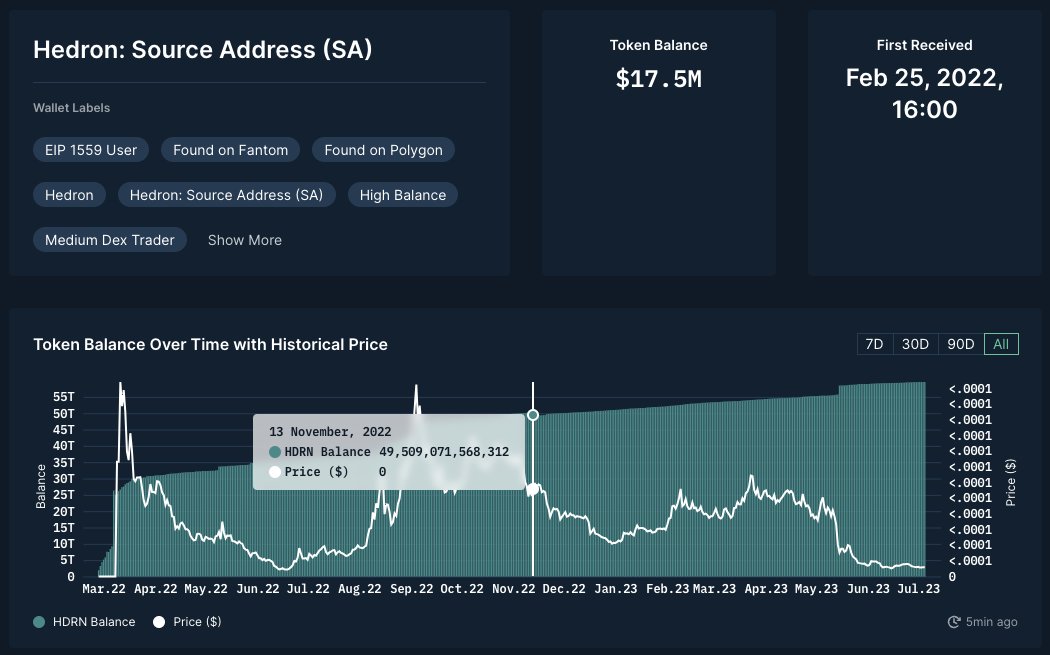Click the Dec.22 x-axis label
Viewport: 1050px width, 655px height.
(x=564, y=589)
